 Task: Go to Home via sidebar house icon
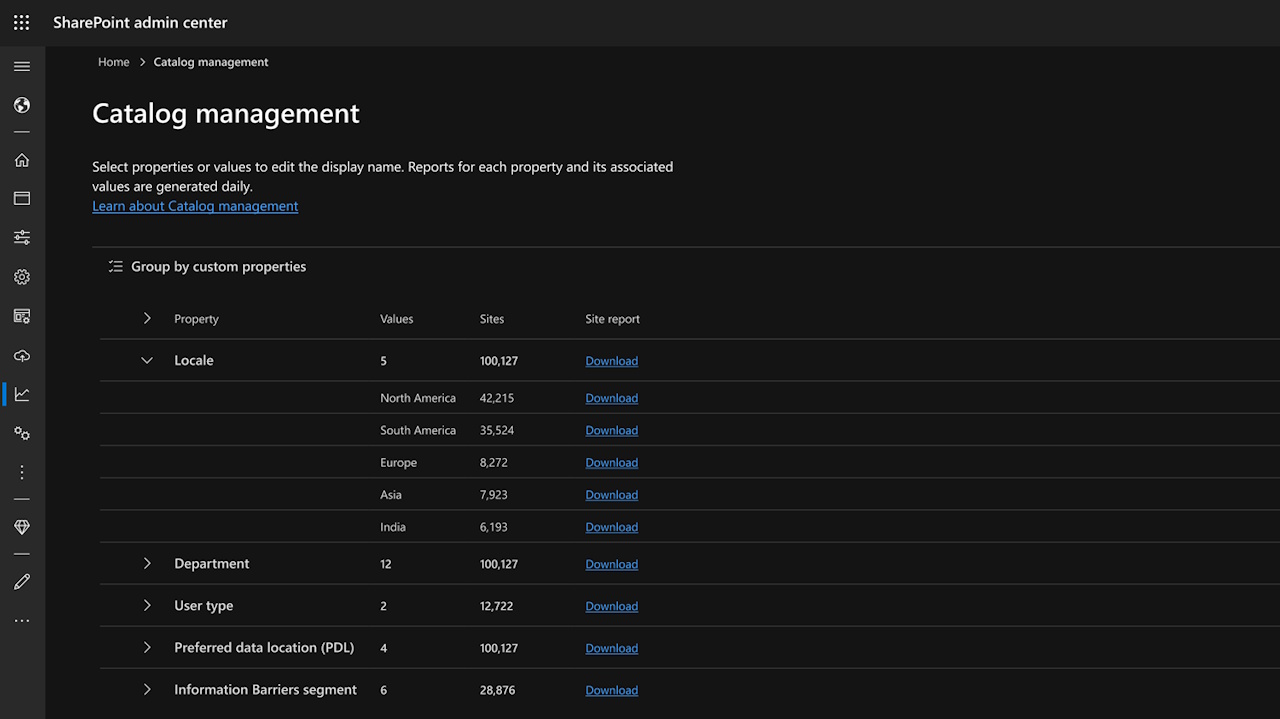pos(22,160)
